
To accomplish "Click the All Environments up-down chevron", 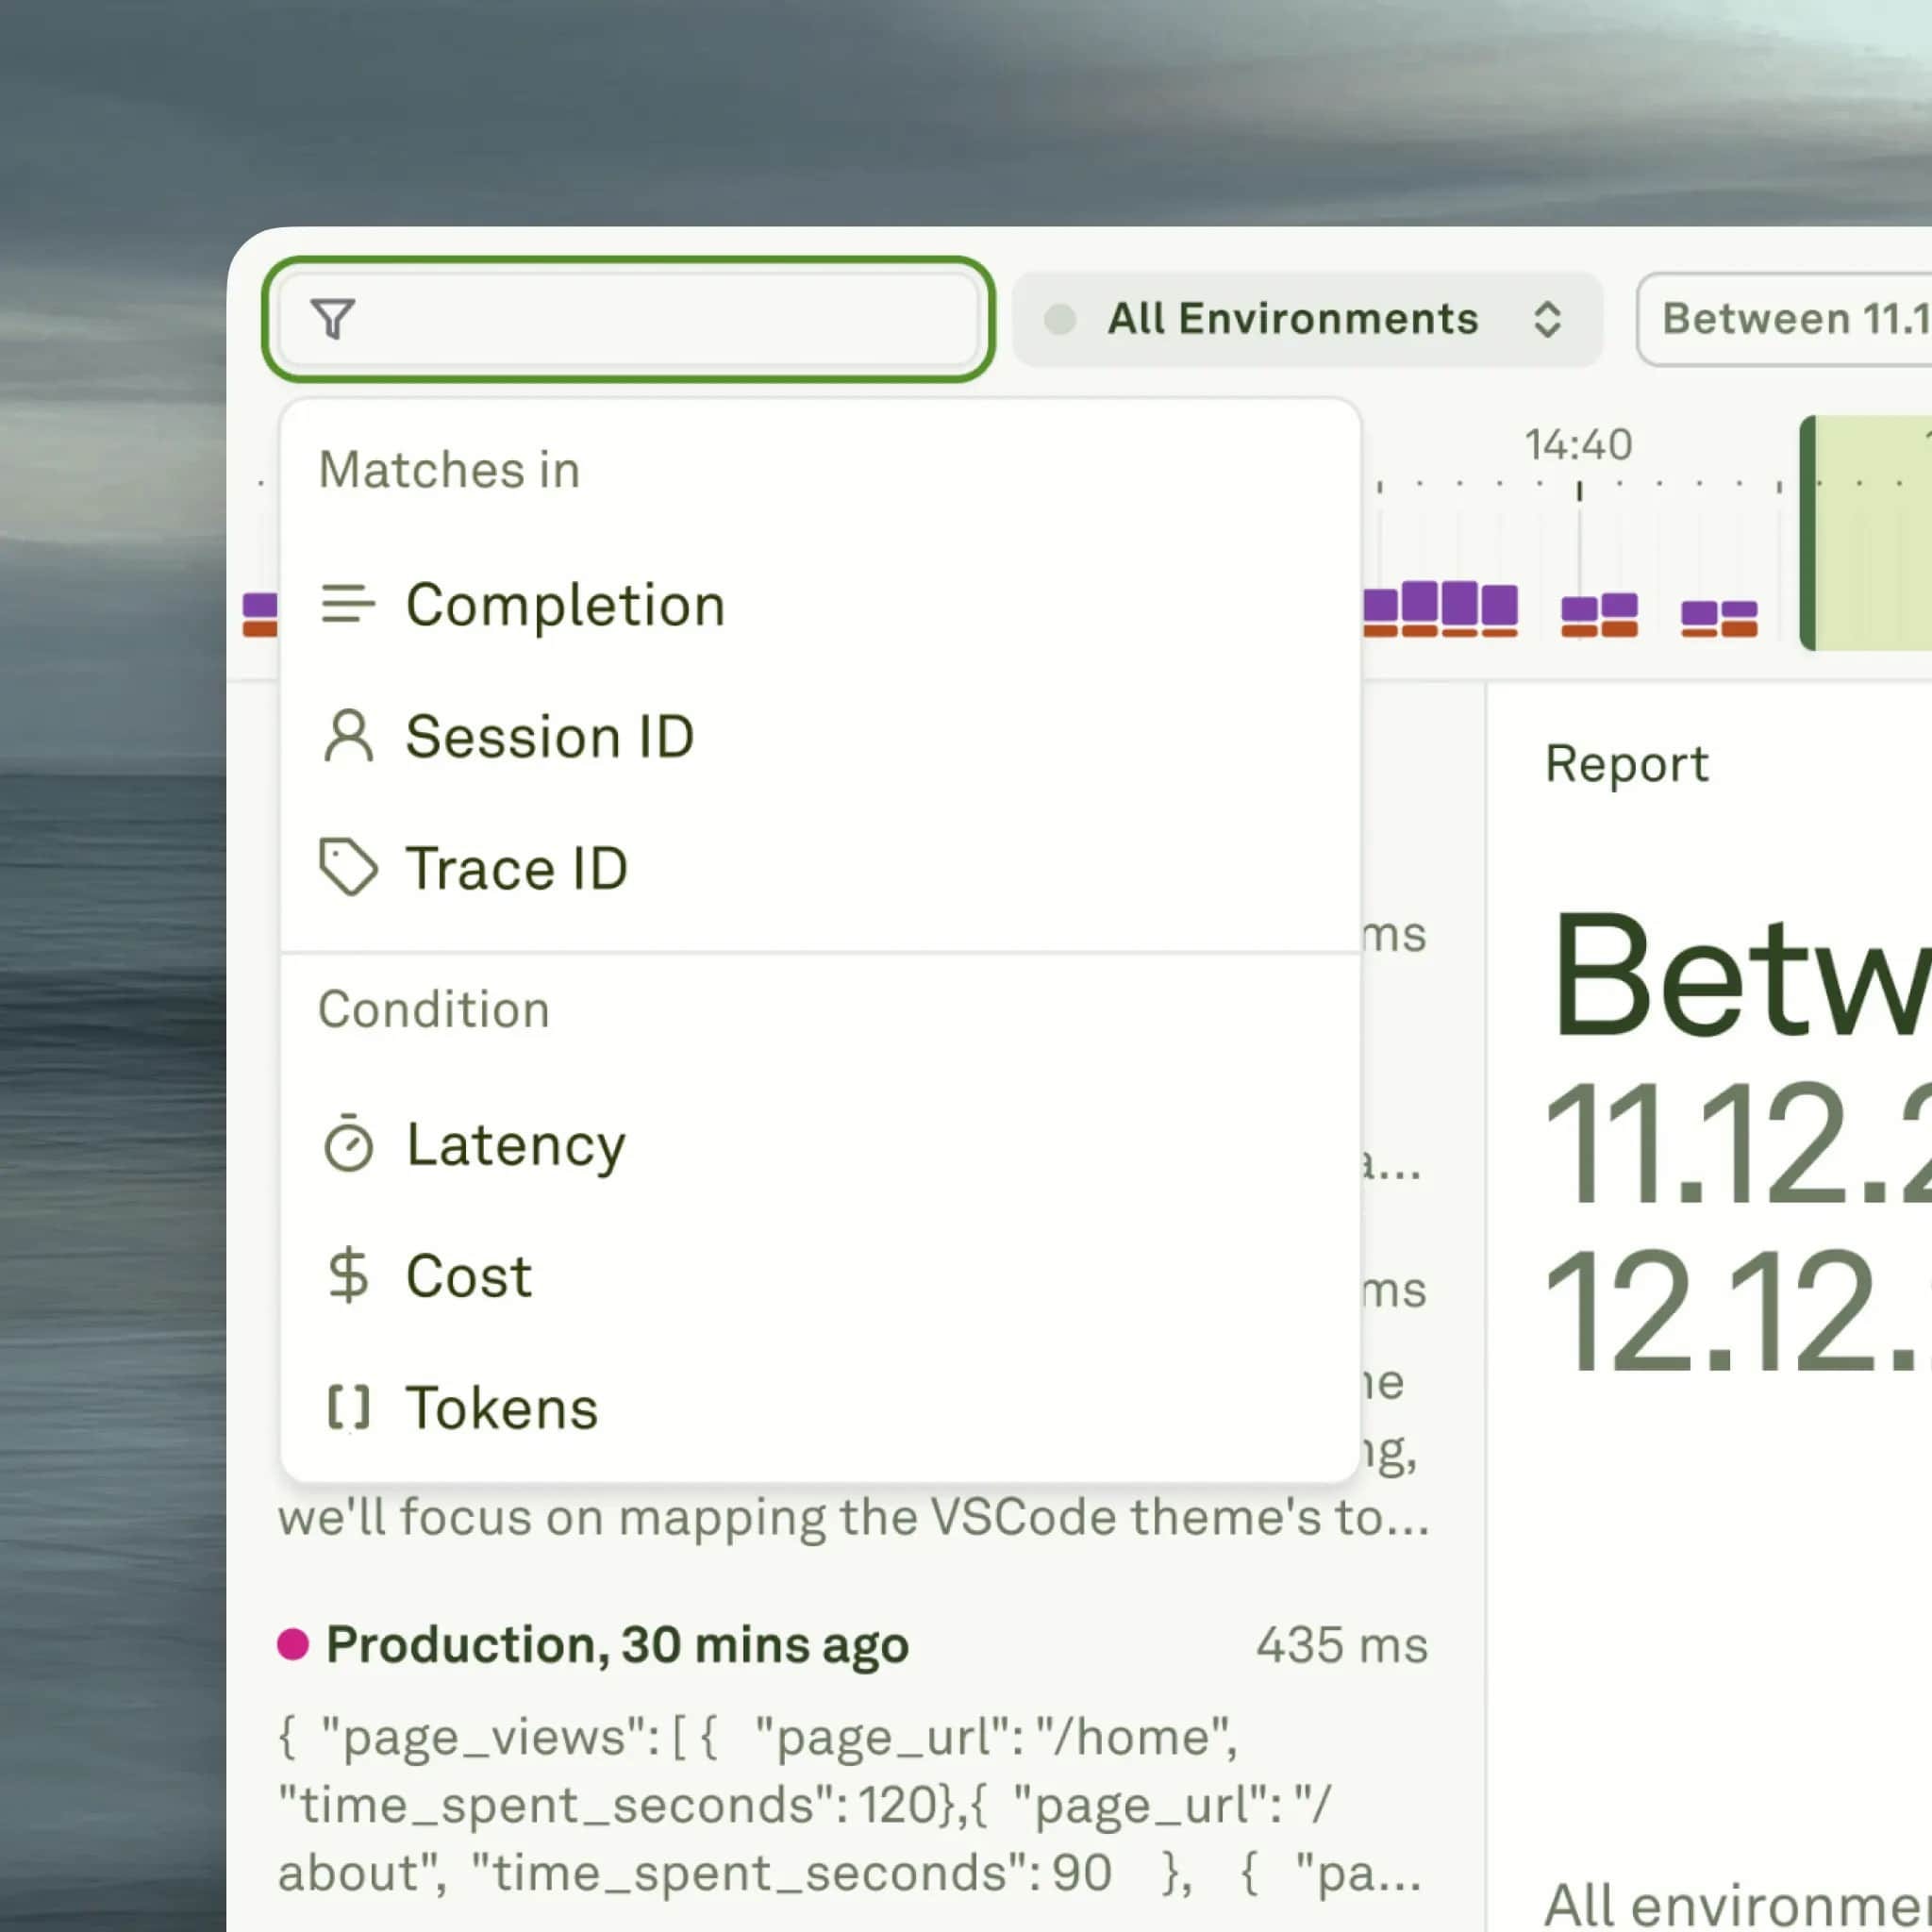I will coord(1547,320).
